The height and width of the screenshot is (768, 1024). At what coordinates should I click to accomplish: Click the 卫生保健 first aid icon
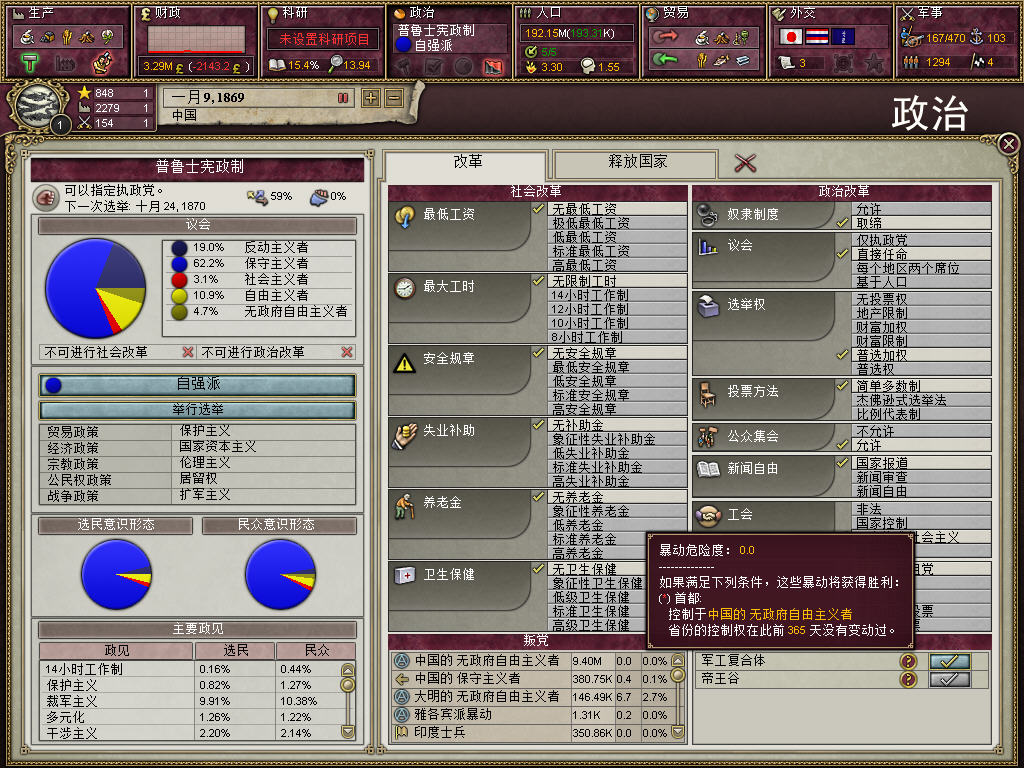[x=405, y=575]
